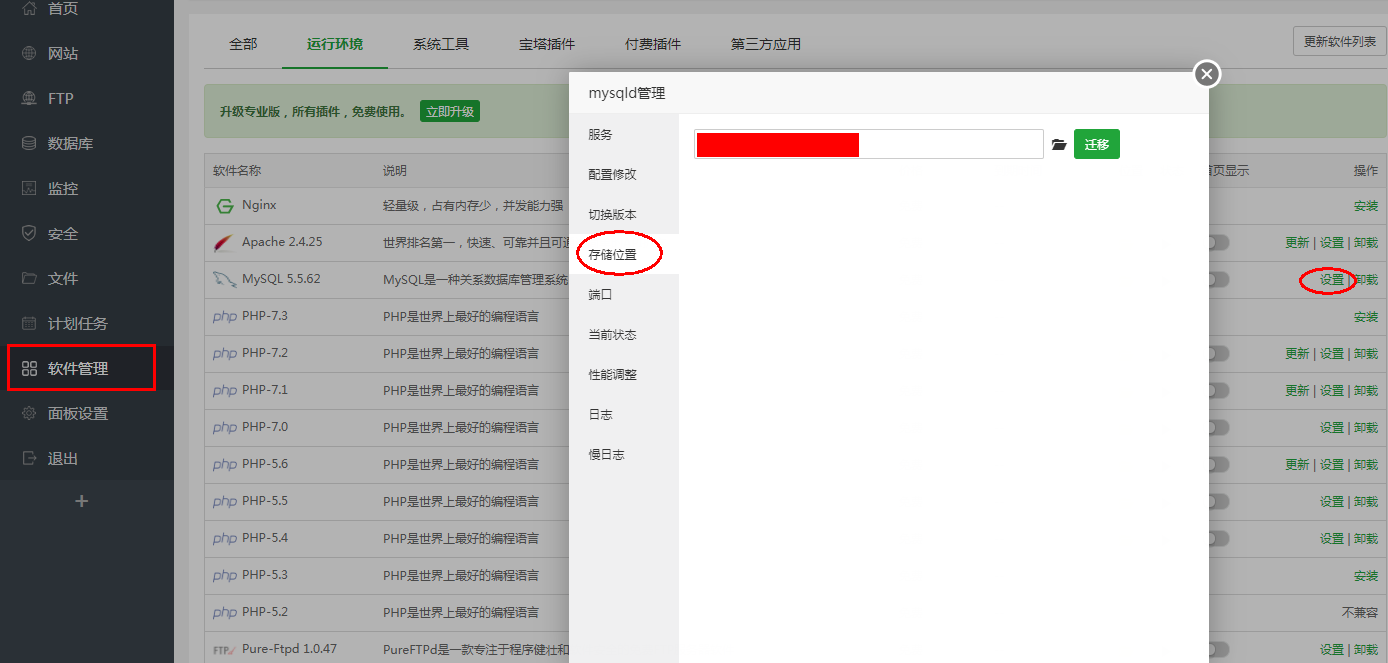Switch to the 运行环境 tab

pos(335,44)
